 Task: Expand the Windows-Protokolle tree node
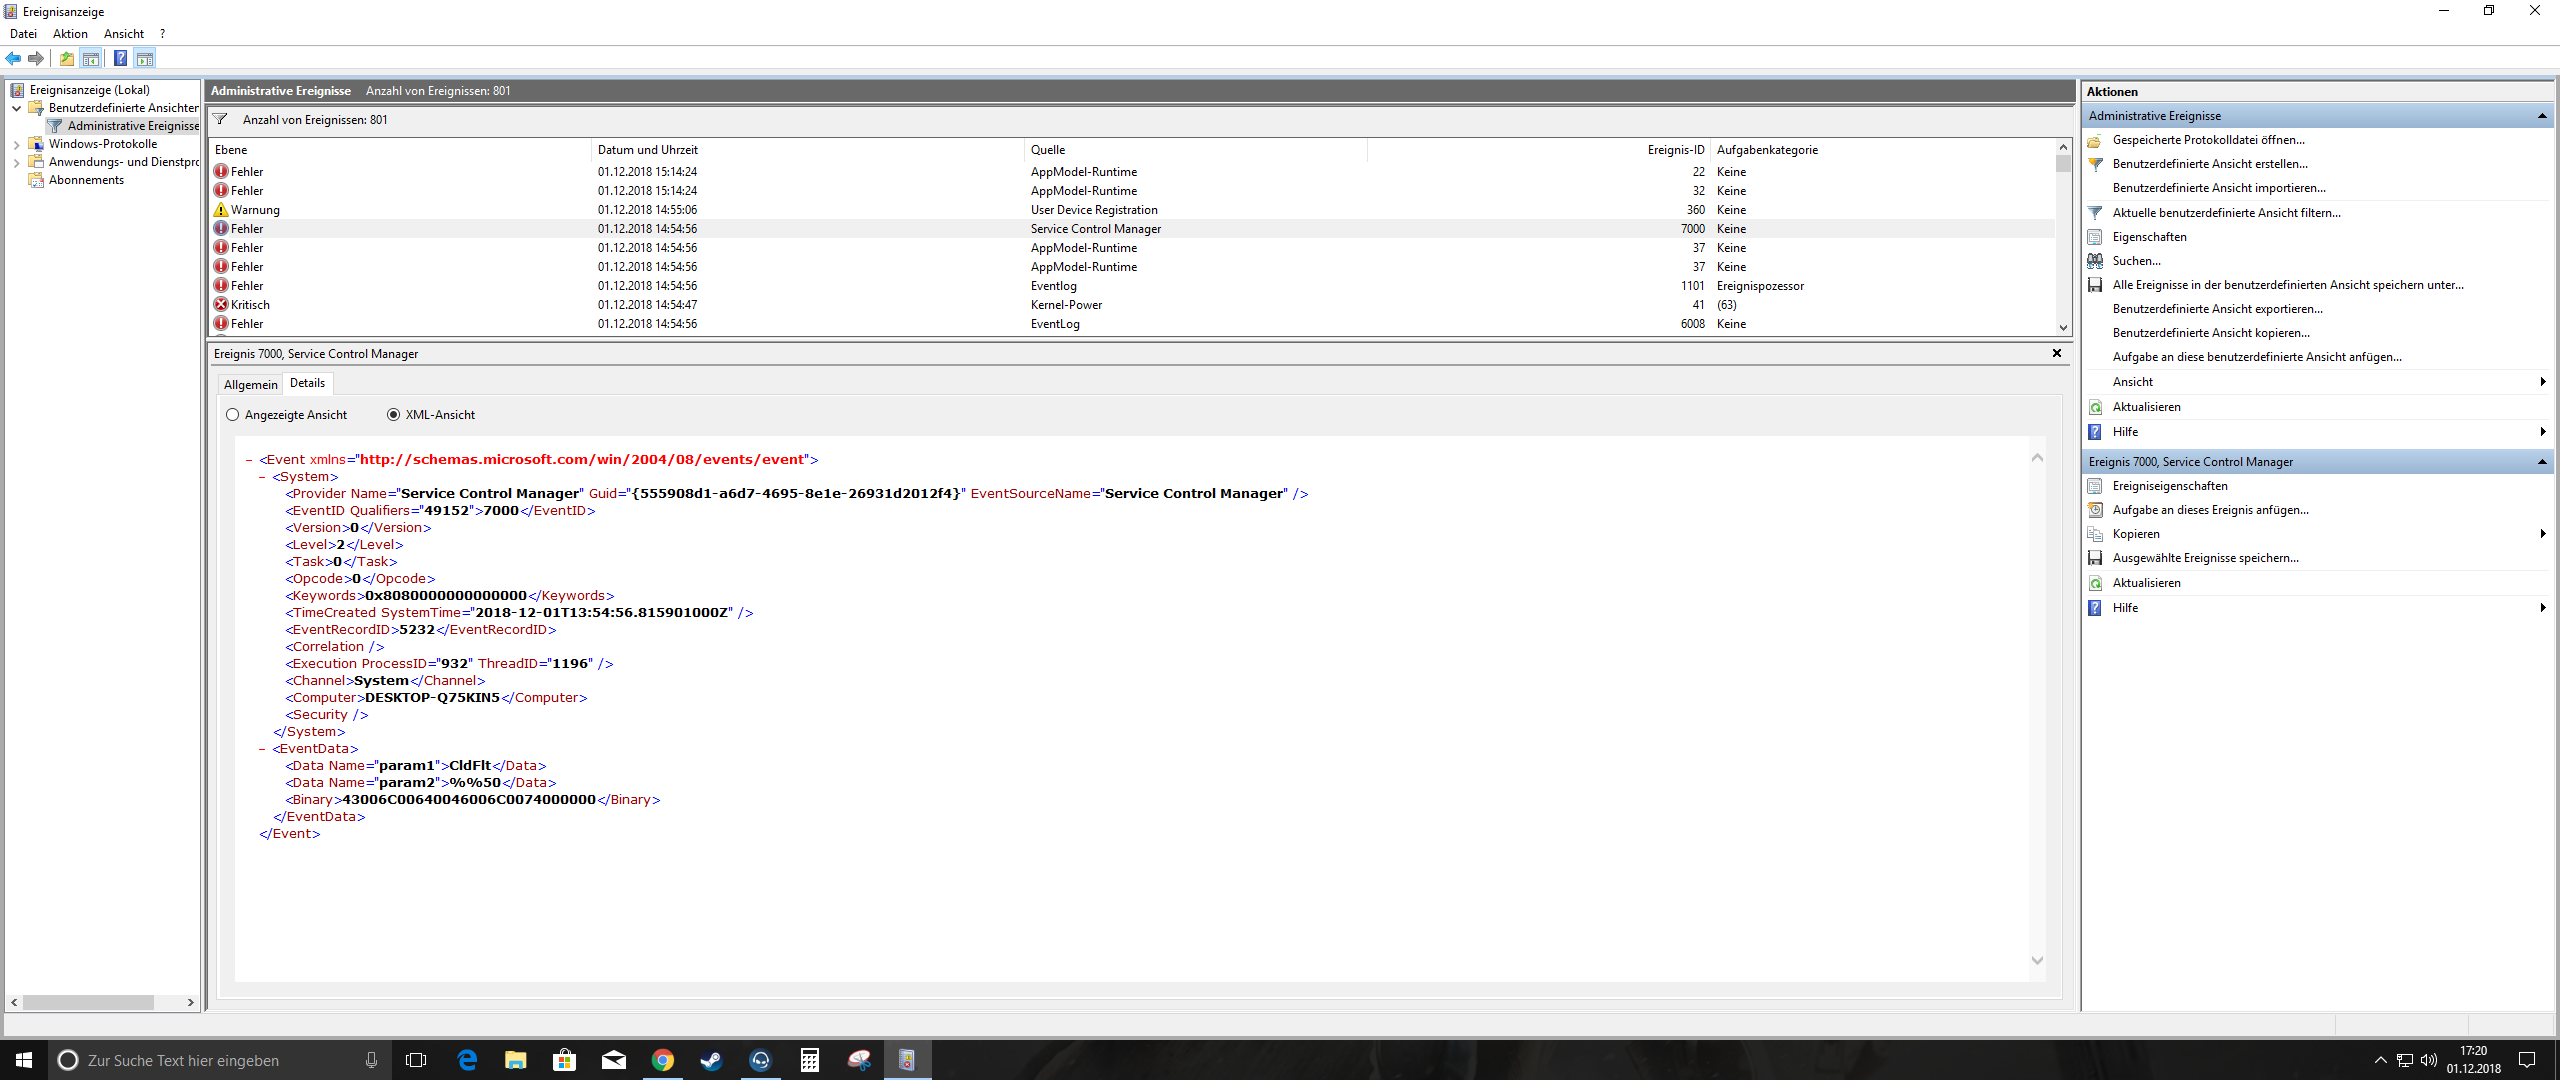pyautogui.click(x=16, y=144)
